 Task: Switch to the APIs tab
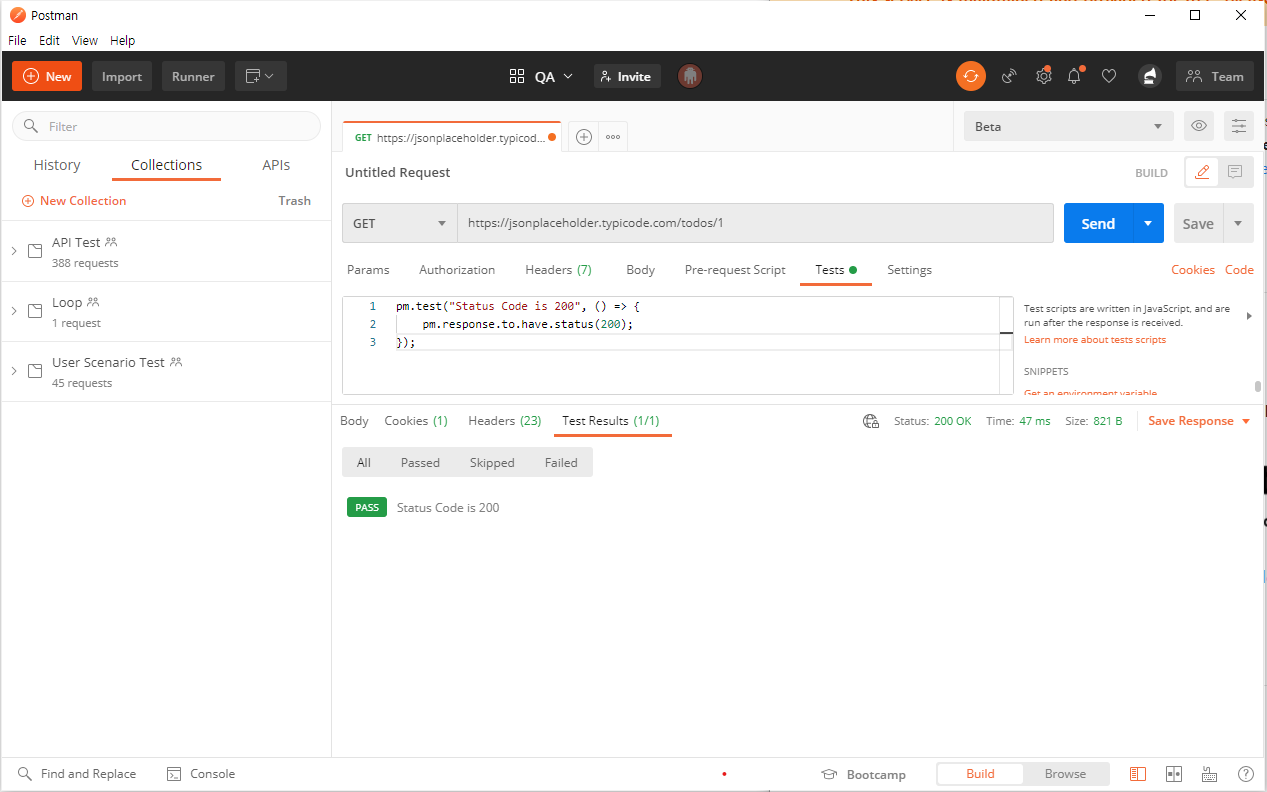pos(276,165)
